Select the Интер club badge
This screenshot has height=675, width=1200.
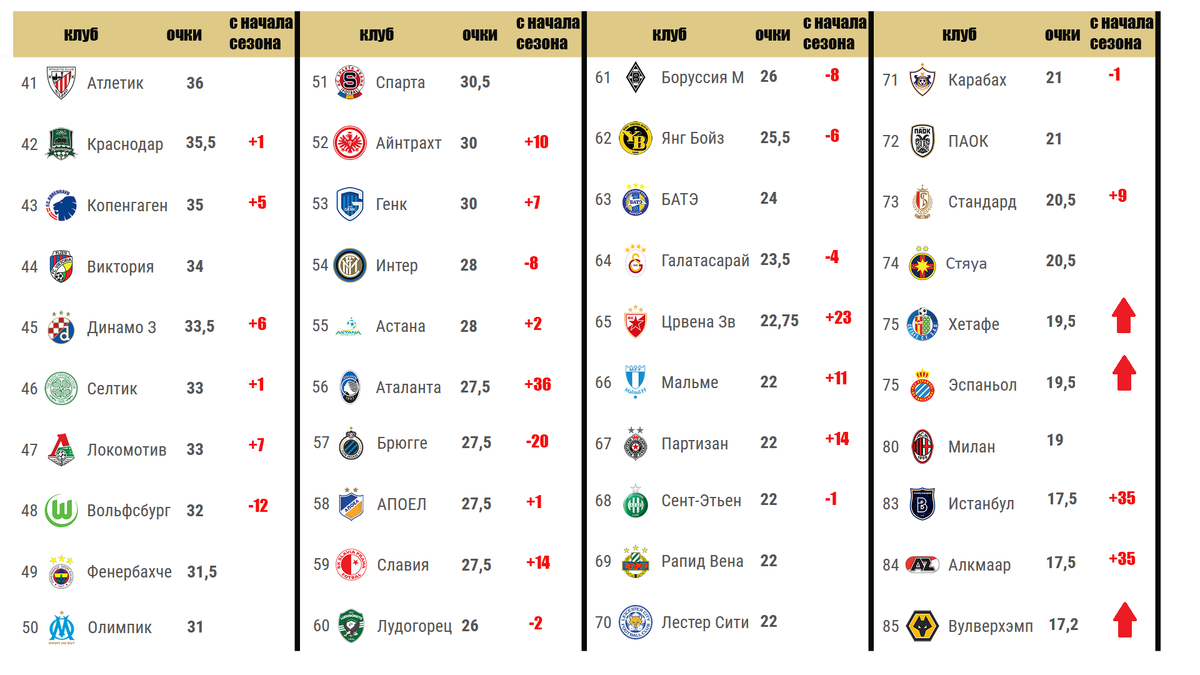pyautogui.click(x=350, y=265)
